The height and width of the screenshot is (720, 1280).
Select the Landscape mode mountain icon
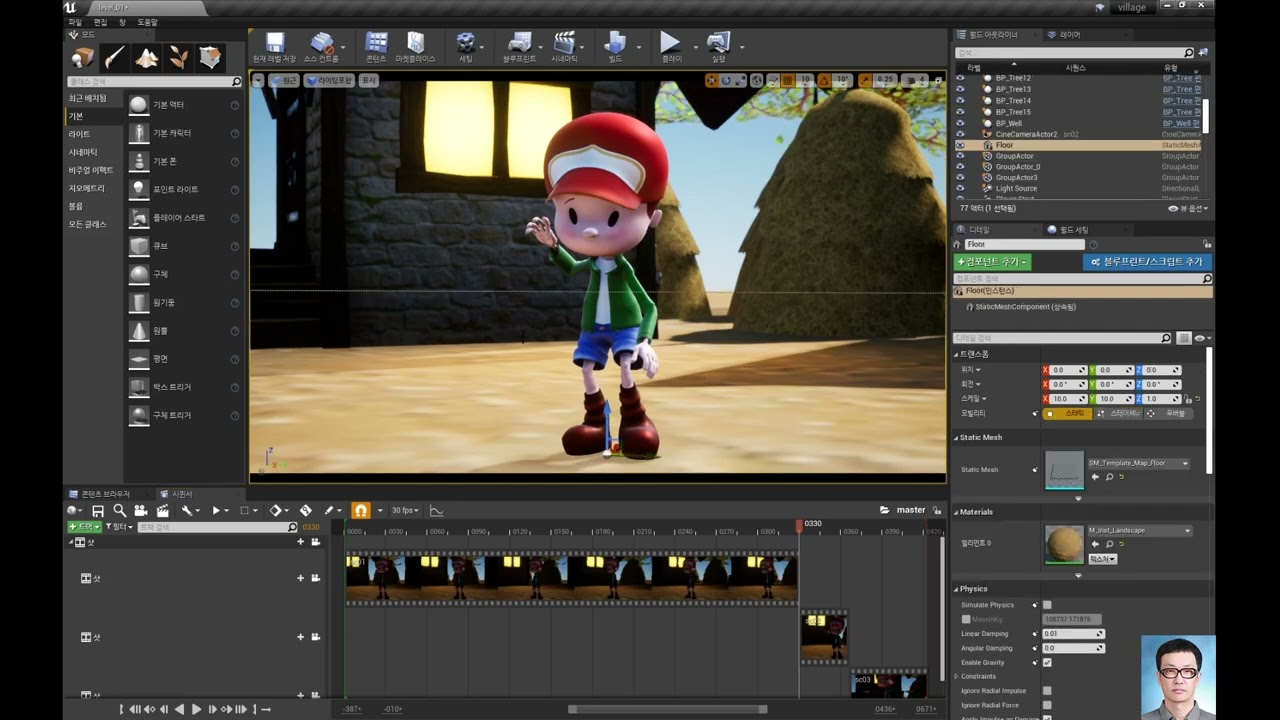(146, 58)
